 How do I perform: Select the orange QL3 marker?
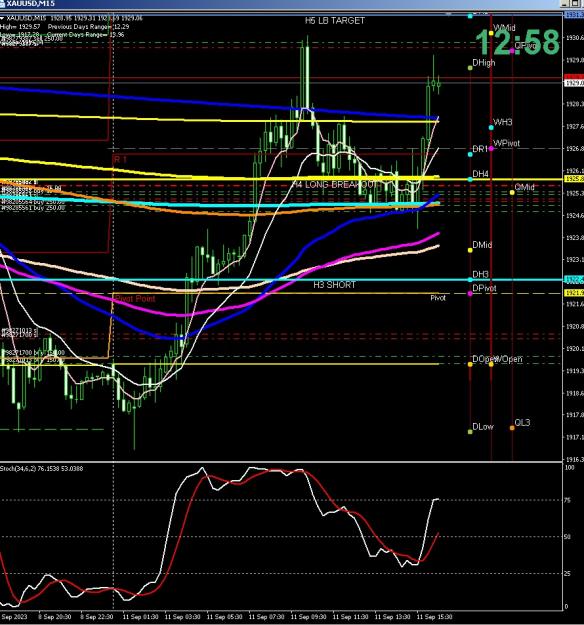pyautogui.click(x=512, y=428)
